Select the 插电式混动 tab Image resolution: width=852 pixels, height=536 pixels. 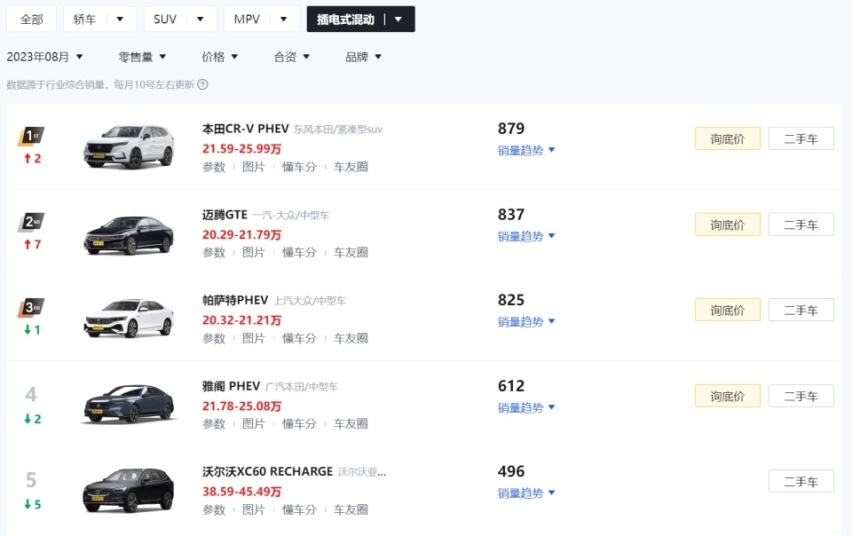[x=361, y=19]
